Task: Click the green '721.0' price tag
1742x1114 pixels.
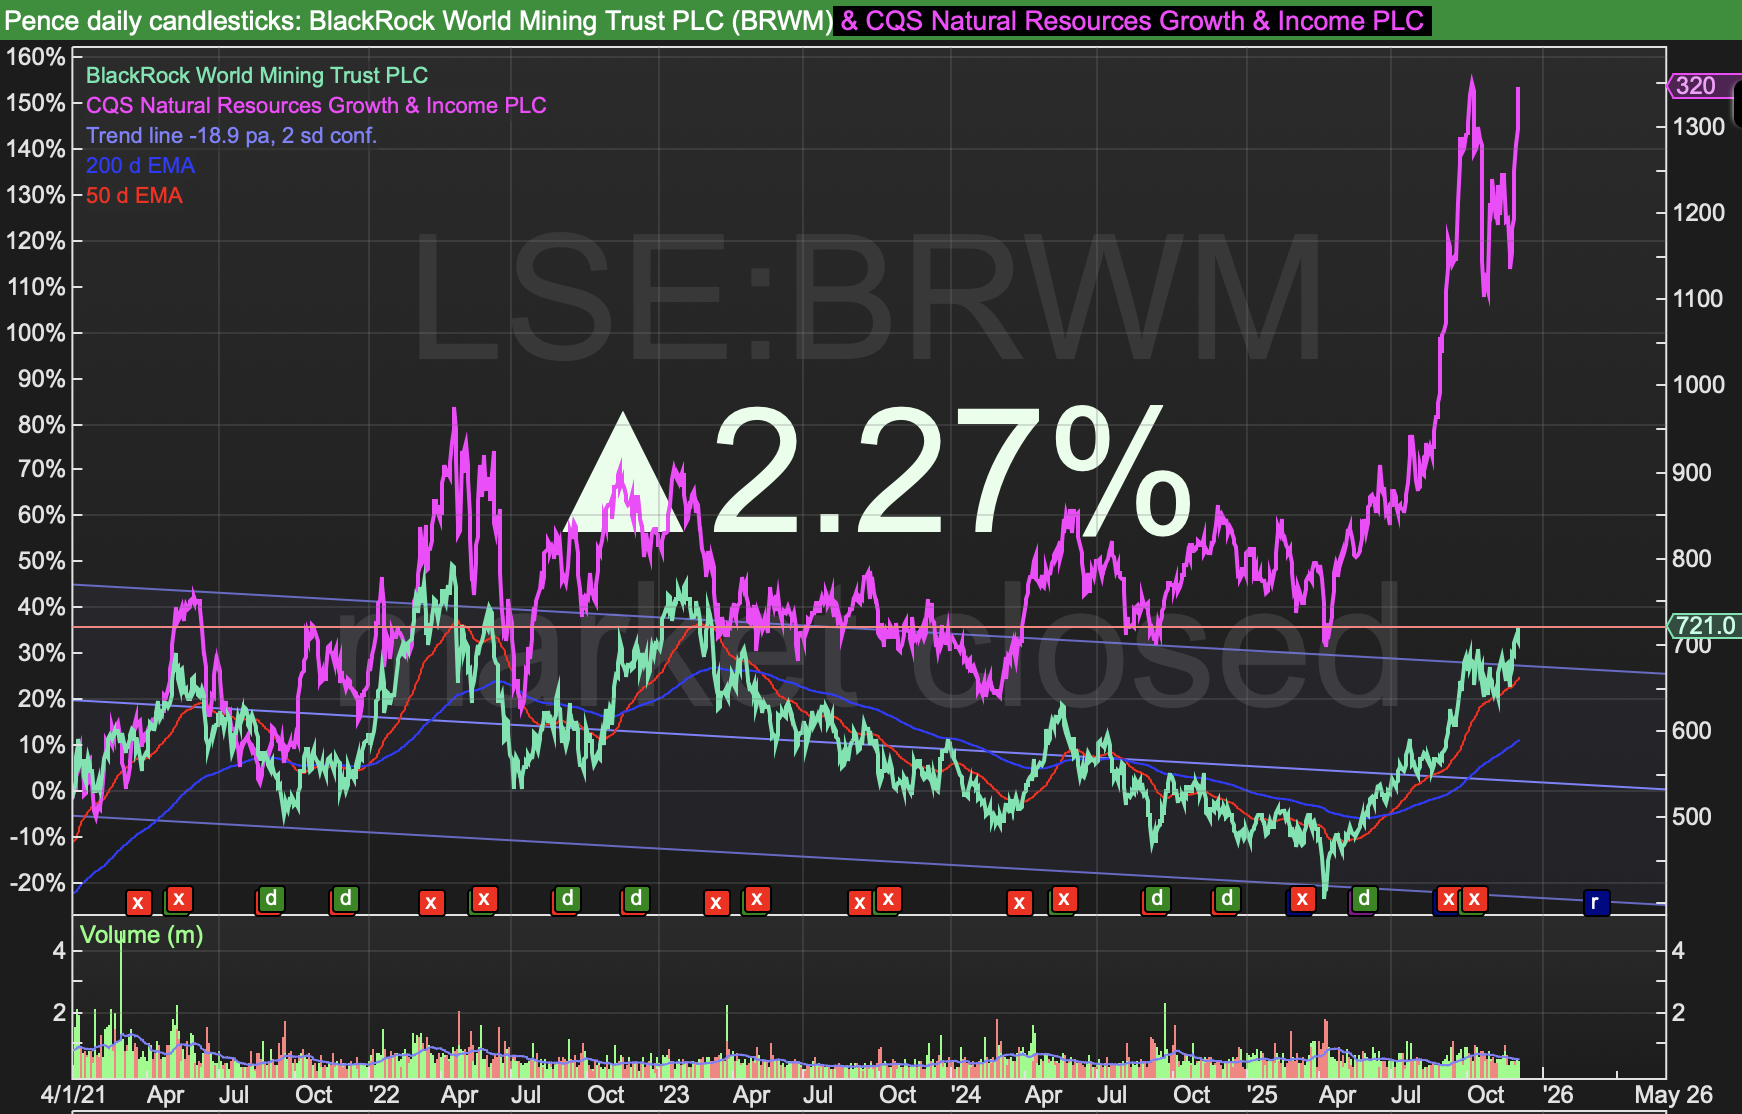Action: pyautogui.click(x=1704, y=626)
